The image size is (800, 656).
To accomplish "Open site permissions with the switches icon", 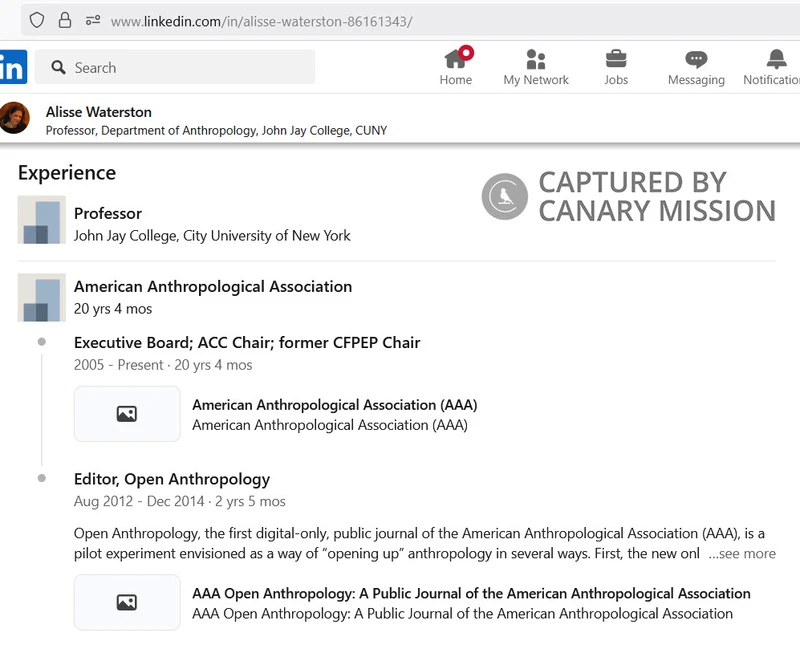I will pos(92,19).
